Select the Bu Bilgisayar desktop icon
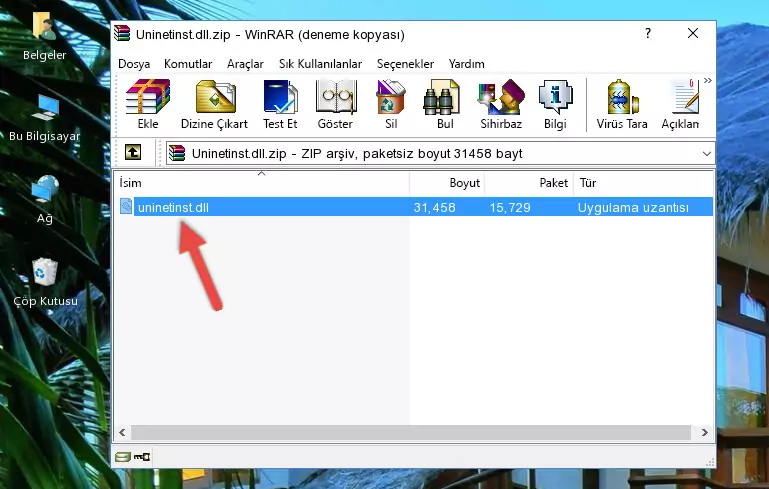Viewport: 769px width, 489px height. [44, 118]
